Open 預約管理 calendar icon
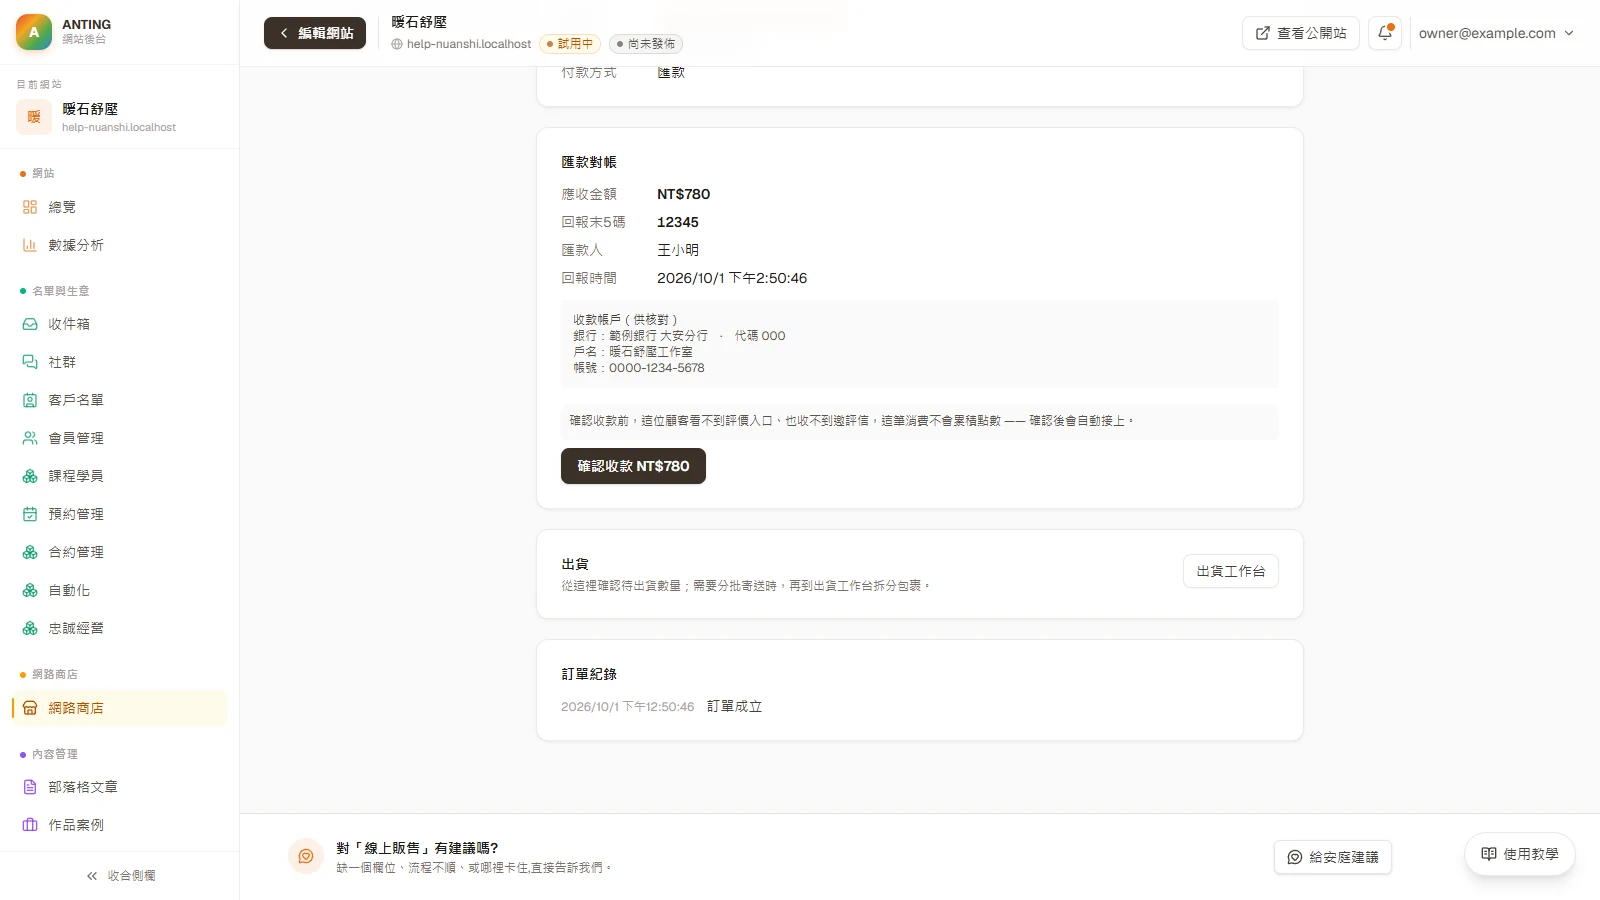This screenshot has width=1600, height=900. point(30,514)
